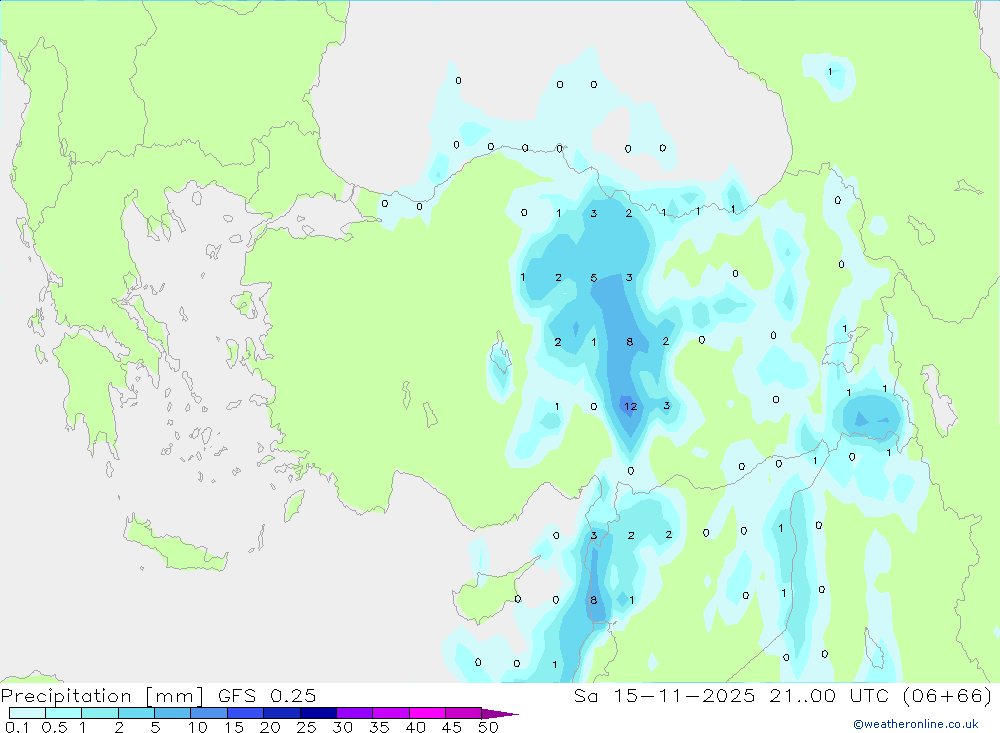The width and height of the screenshot is (1000, 733).
Task: Click the legend label '0.5'
Action: (x=54, y=727)
